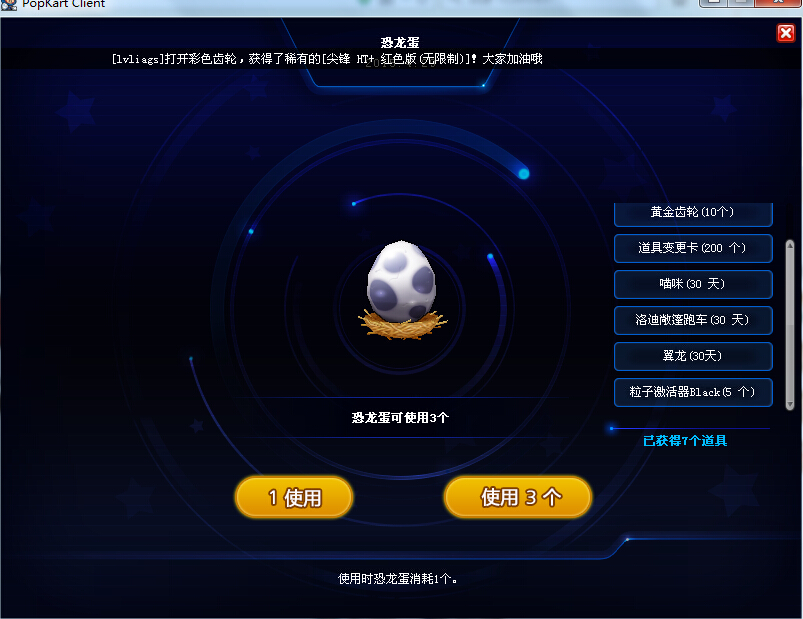Screen dimensions: 803x619
Task: Select the 粒子激活器Black (5 个) reward entry
Action: tap(693, 392)
